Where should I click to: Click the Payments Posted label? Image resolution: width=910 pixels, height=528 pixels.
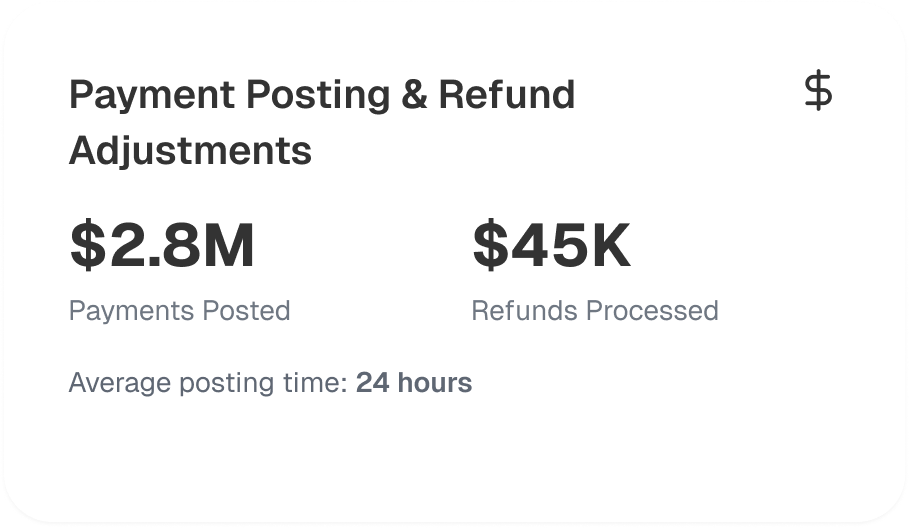point(179,310)
